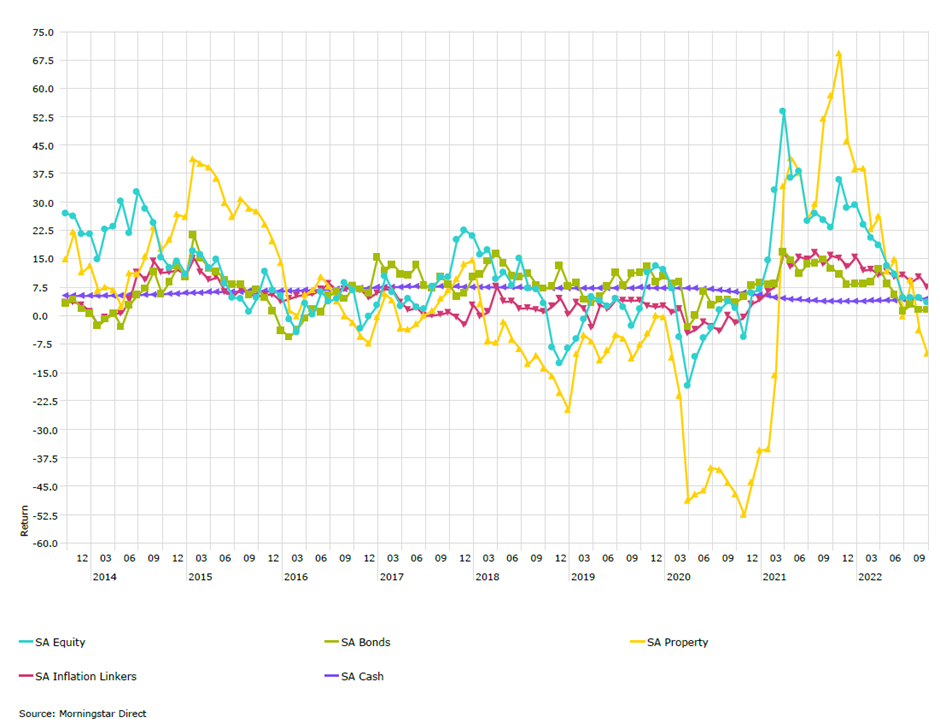Click the SA Bonds highest point in early 2015

tap(192, 235)
